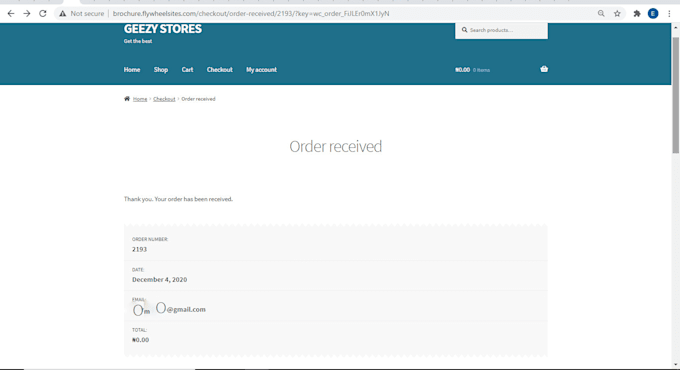Open the Home menu item
The width and height of the screenshot is (680, 370).
(132, 69)
